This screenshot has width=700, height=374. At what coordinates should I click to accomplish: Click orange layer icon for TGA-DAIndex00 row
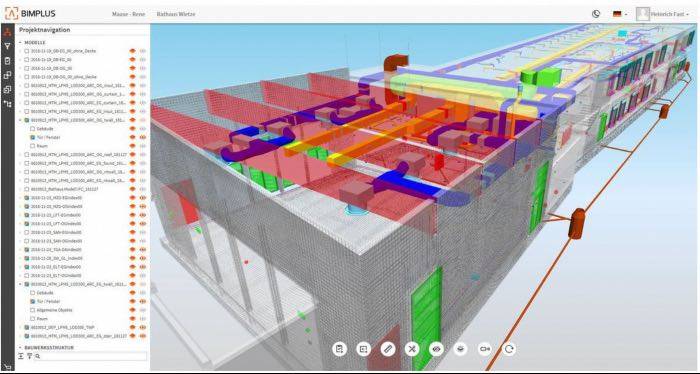pyautogui.click(x=133, y=249)
